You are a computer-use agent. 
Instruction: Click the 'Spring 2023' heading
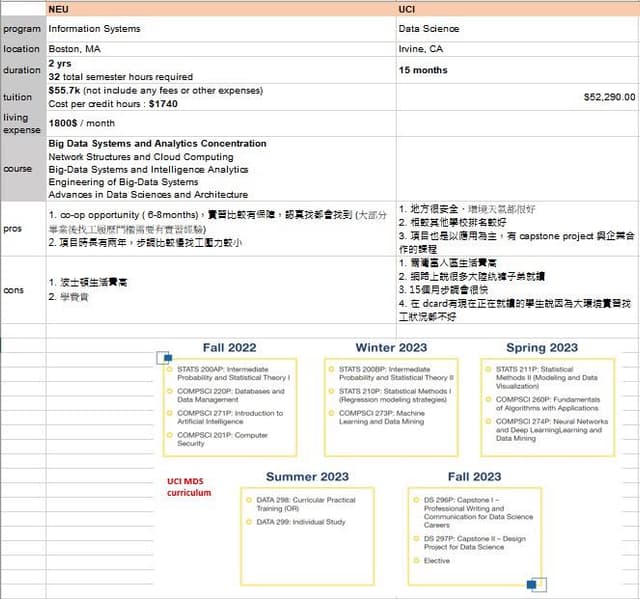click(542, 348)
